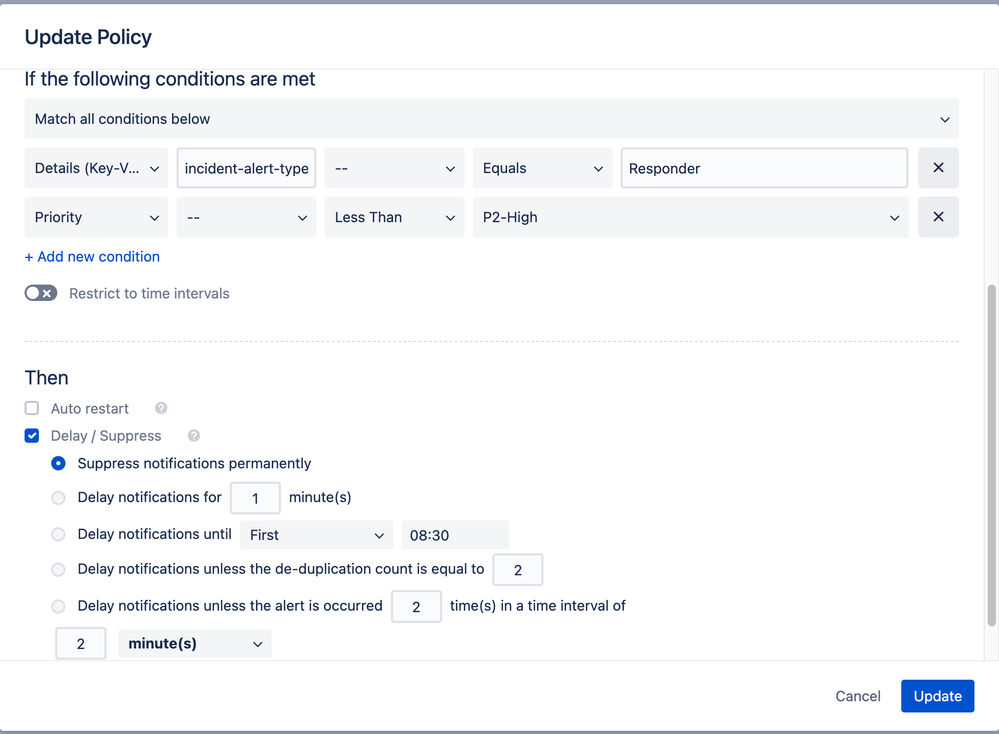Viewport: 999px width, 734px height.
Task: Open the minute(s) time unit dropdown
Action: click(194, 644)
